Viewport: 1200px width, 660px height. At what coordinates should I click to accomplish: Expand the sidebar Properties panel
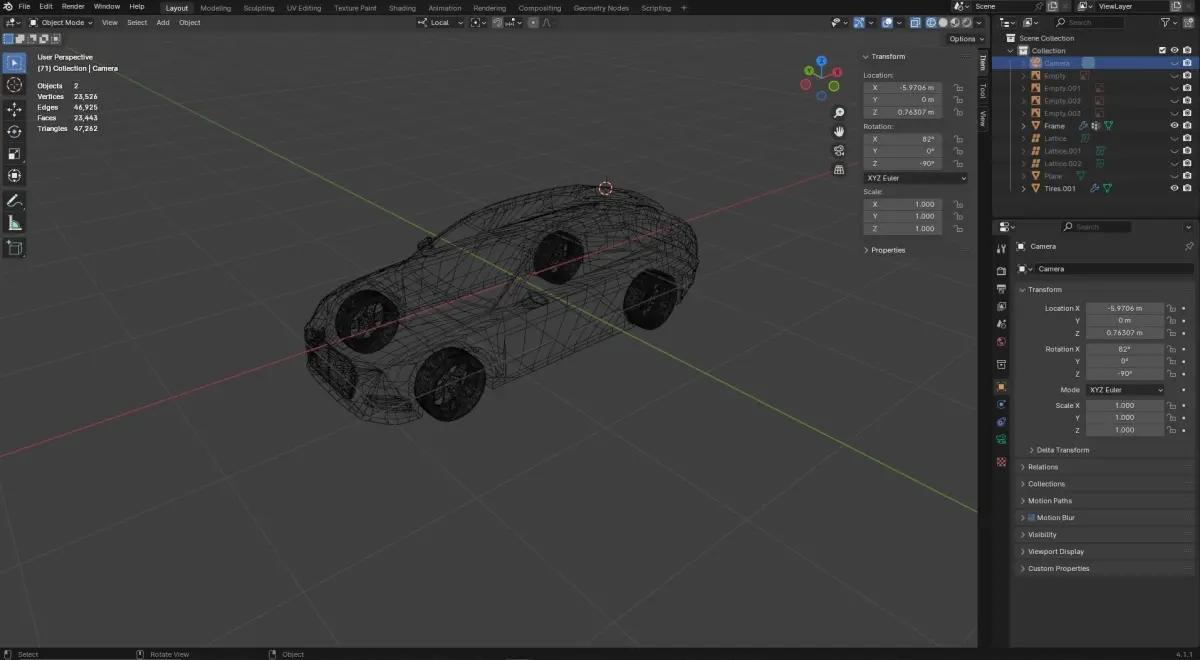click(x=887, y=250)
